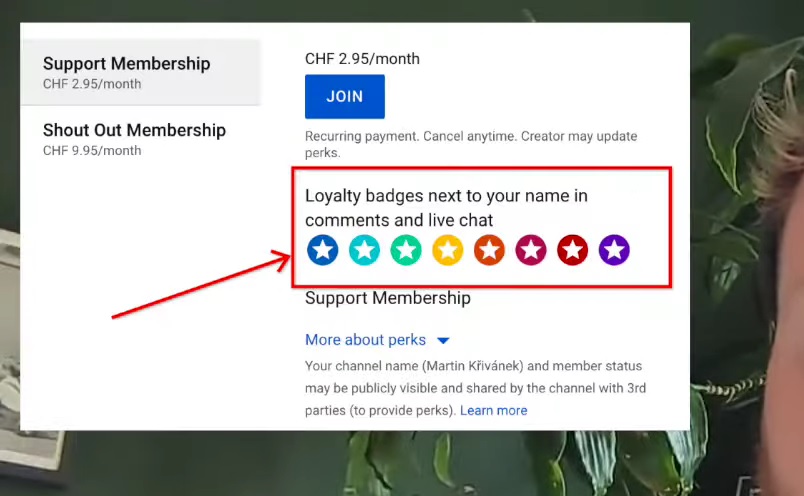The image size is (804, 496).
Task: Click the green star loyalty badge
Action: pos(406,250)
